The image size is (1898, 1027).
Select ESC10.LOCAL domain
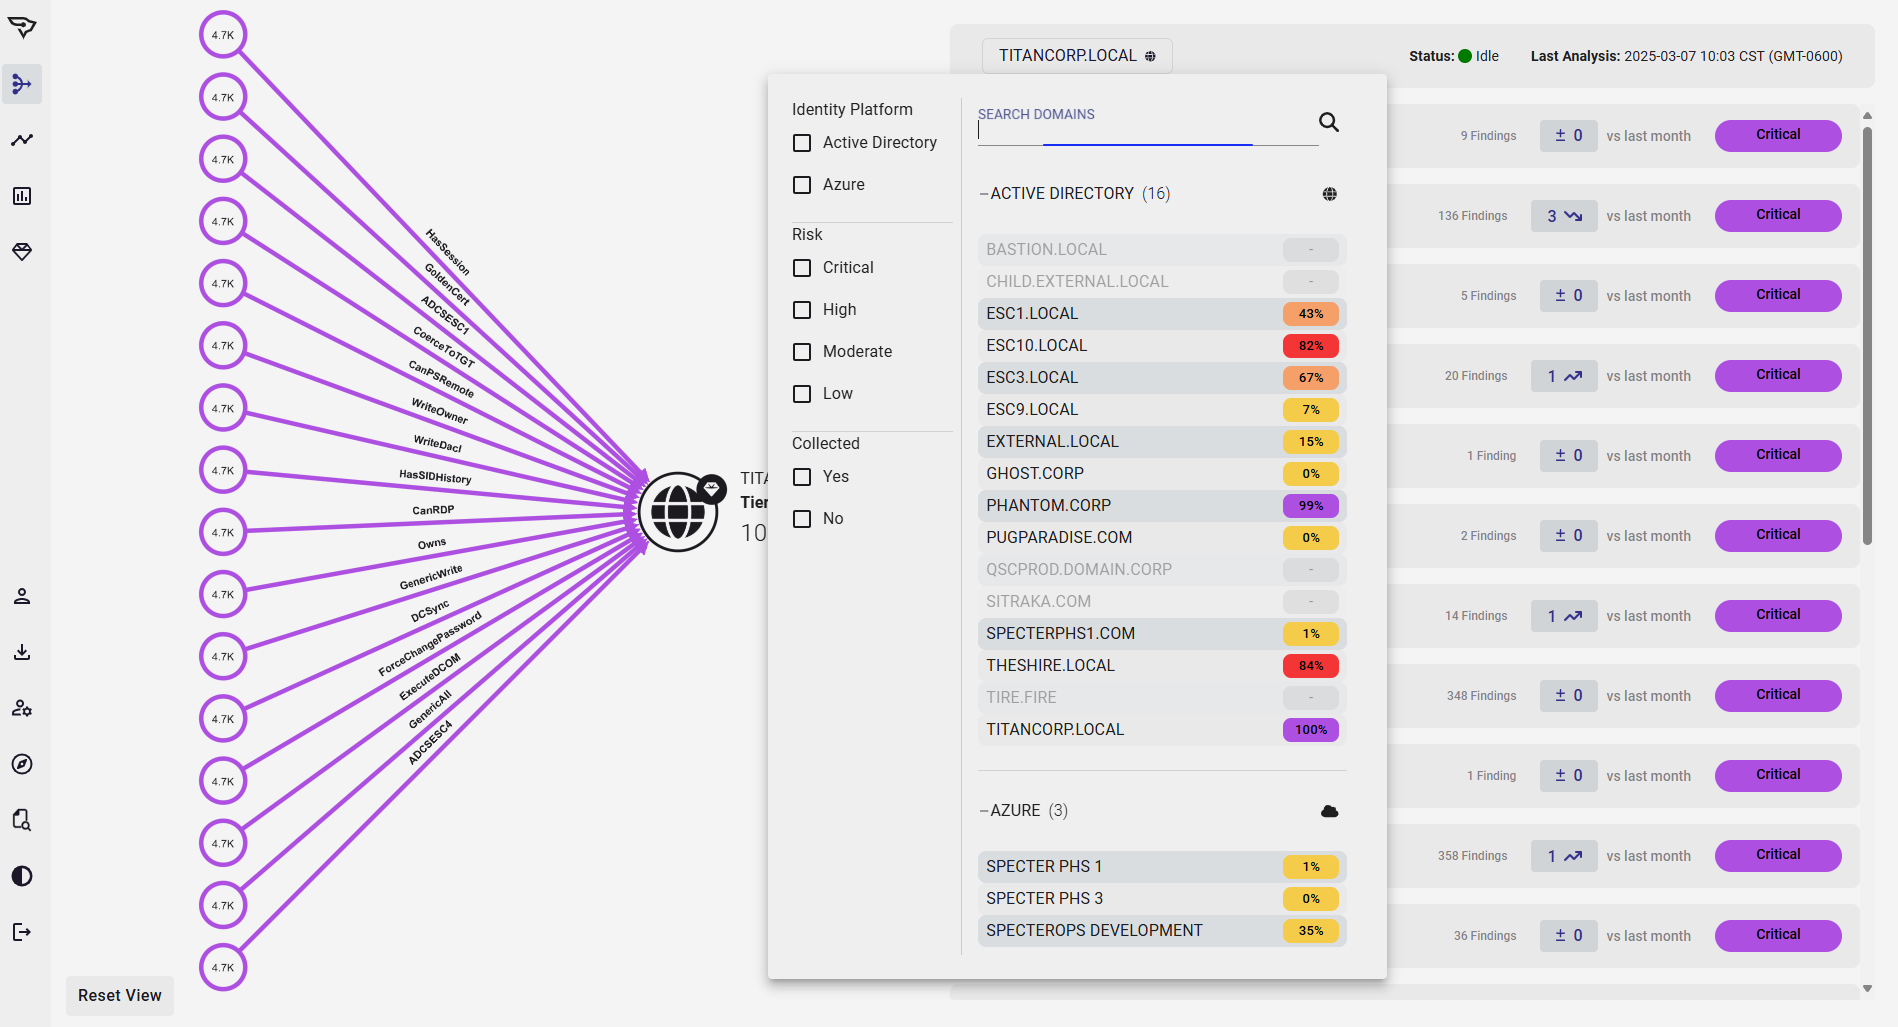coord(1162,346)
